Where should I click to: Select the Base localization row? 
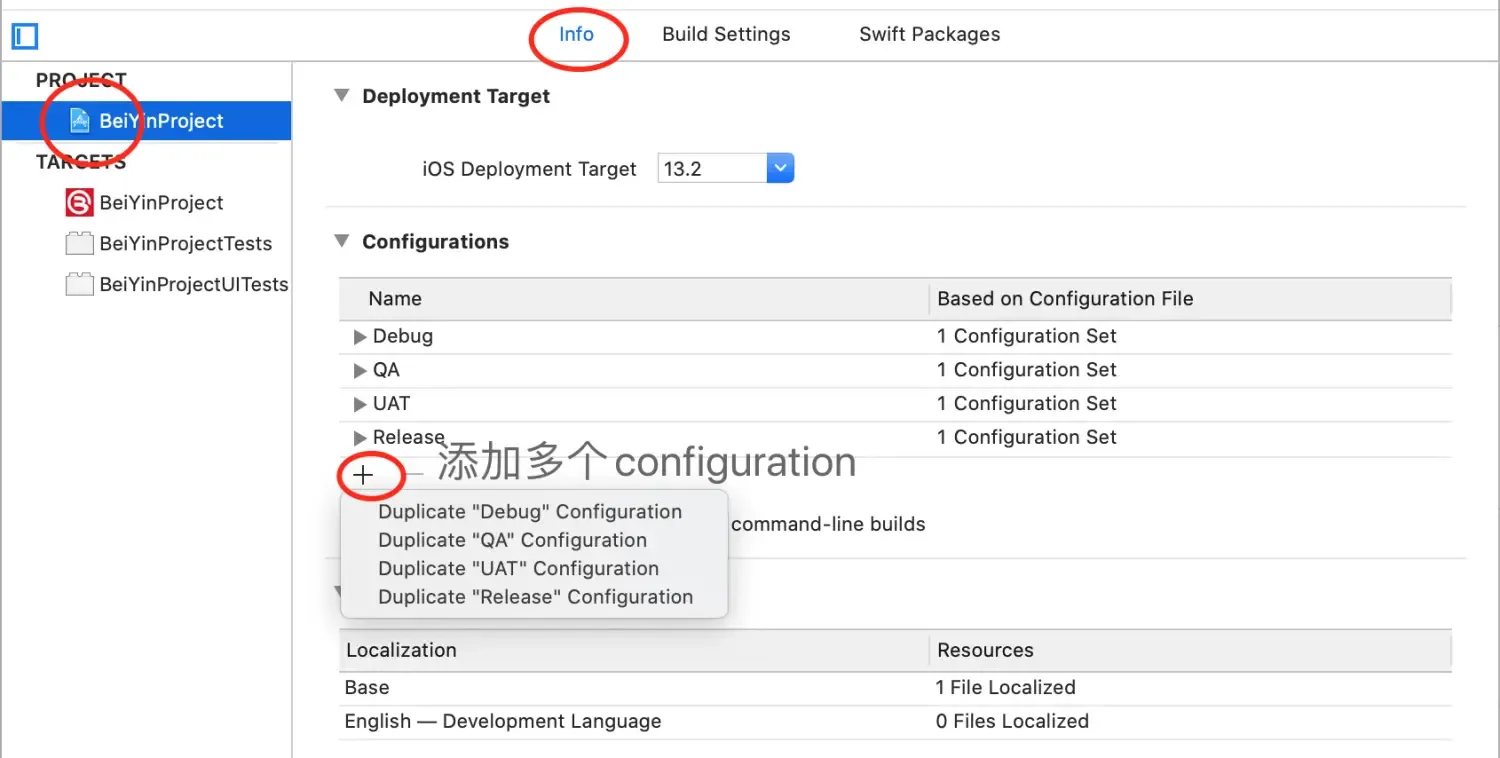coord(366,687)
